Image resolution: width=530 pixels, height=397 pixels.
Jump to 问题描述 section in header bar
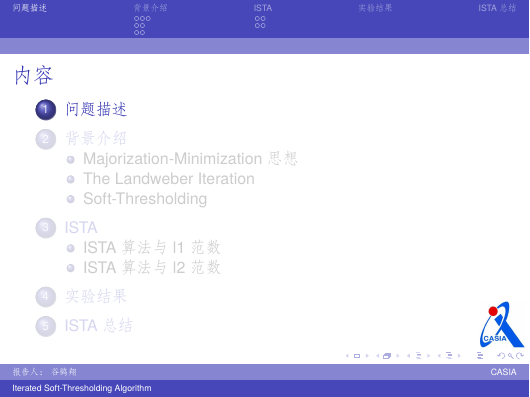click(x=30, y=8)
